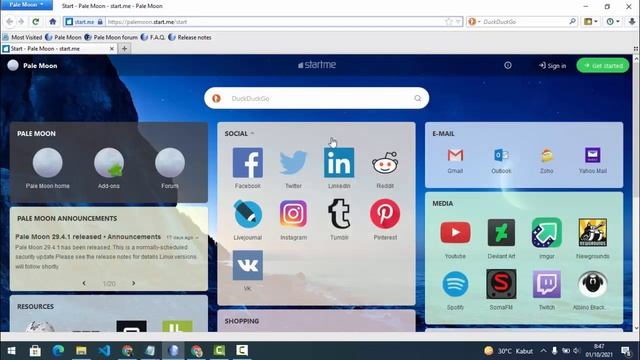Reload the current page
Screen dimensions: 640x360
click(x=36, y=22)
